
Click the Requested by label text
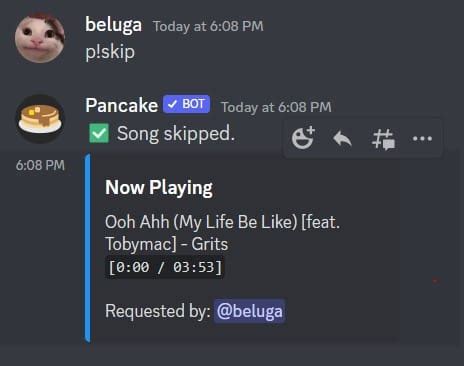158,311
